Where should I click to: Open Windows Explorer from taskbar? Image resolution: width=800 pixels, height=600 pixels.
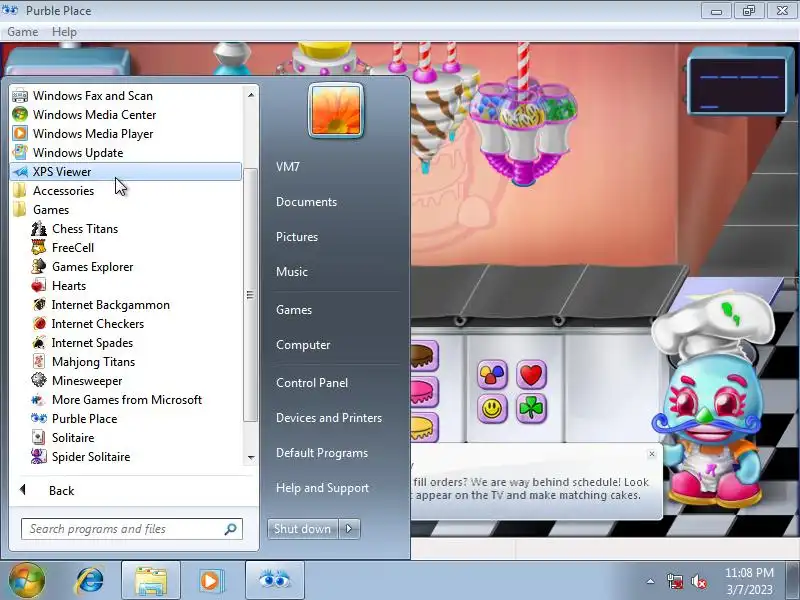coord(151,581)
